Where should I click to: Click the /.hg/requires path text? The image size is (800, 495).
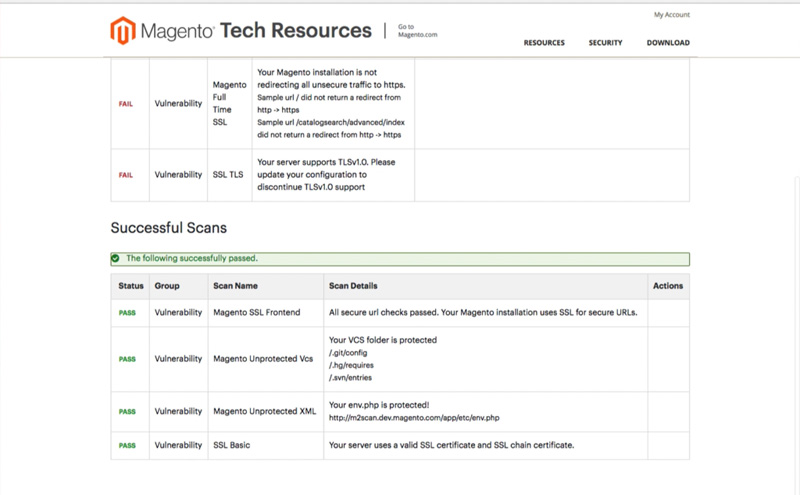click(x=351, y=365)
